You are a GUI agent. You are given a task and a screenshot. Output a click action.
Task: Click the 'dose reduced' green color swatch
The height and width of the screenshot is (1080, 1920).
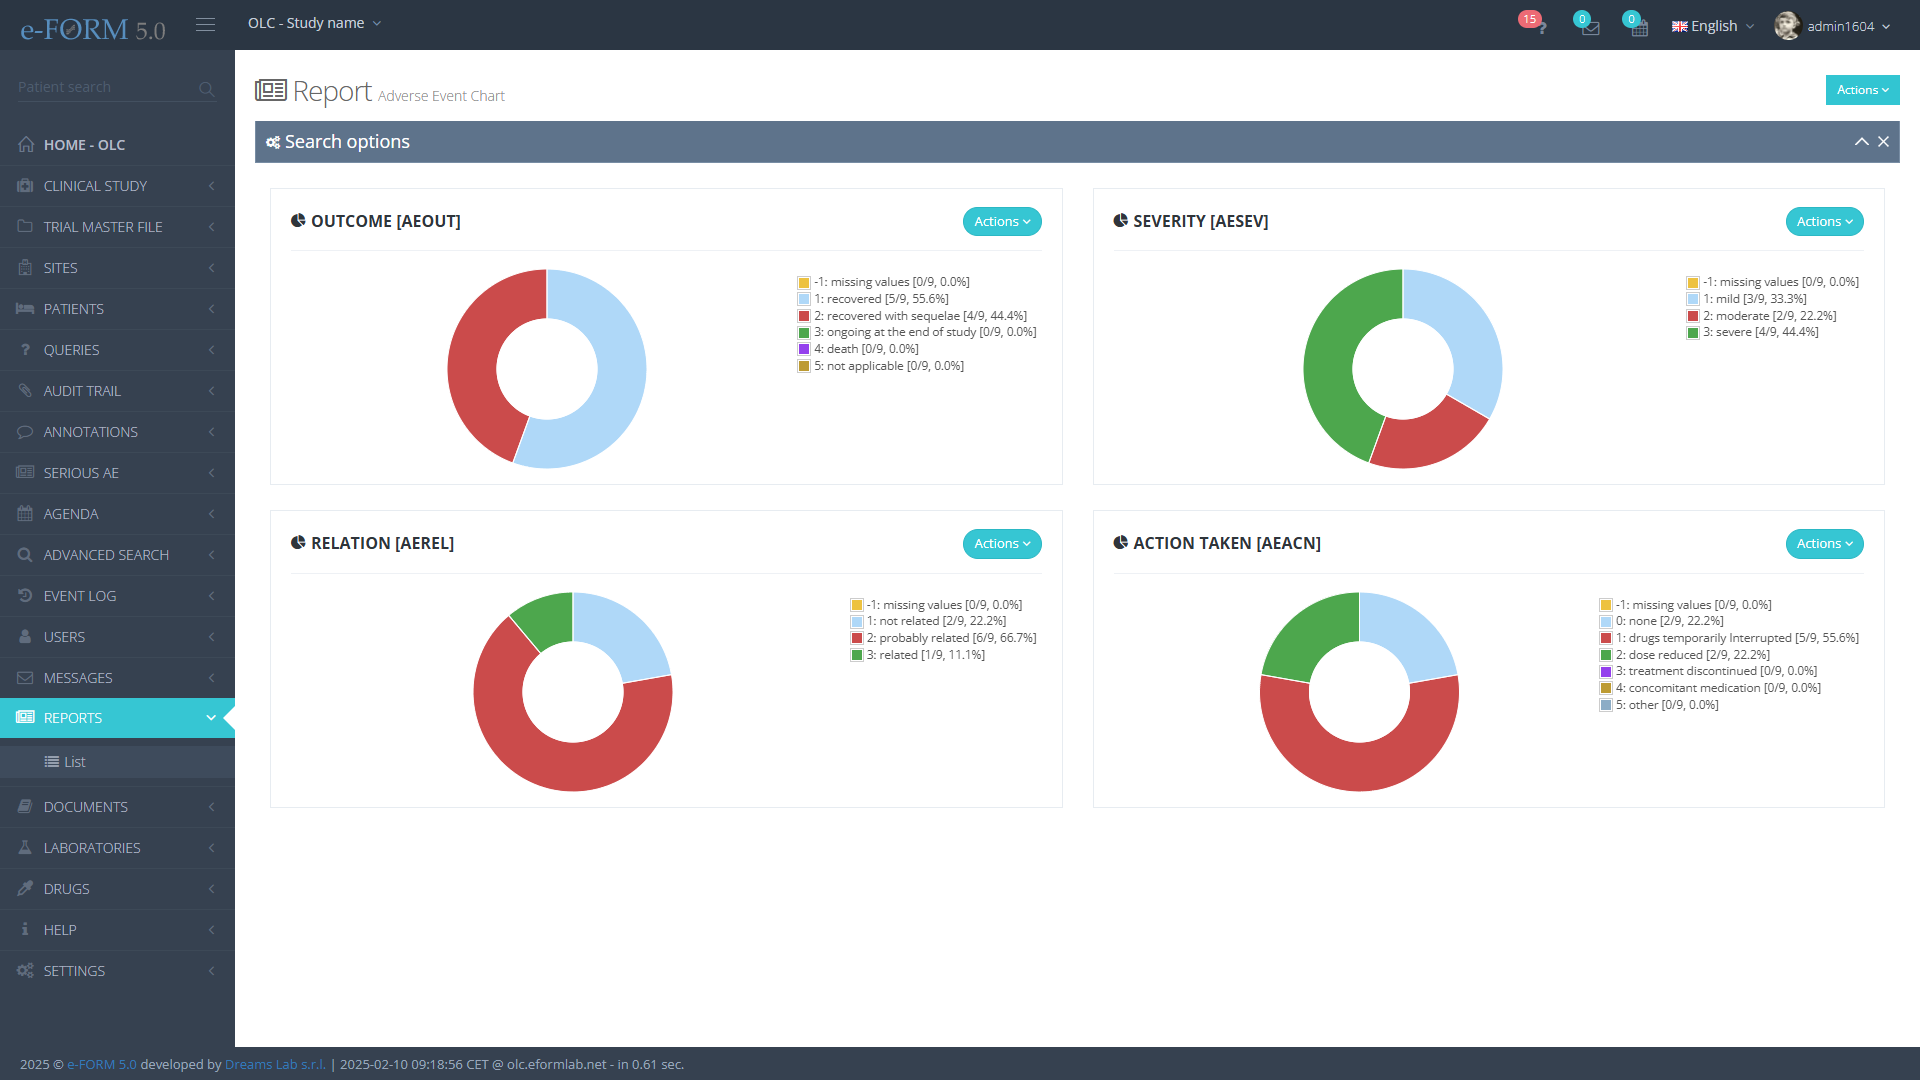(1606, 655)
